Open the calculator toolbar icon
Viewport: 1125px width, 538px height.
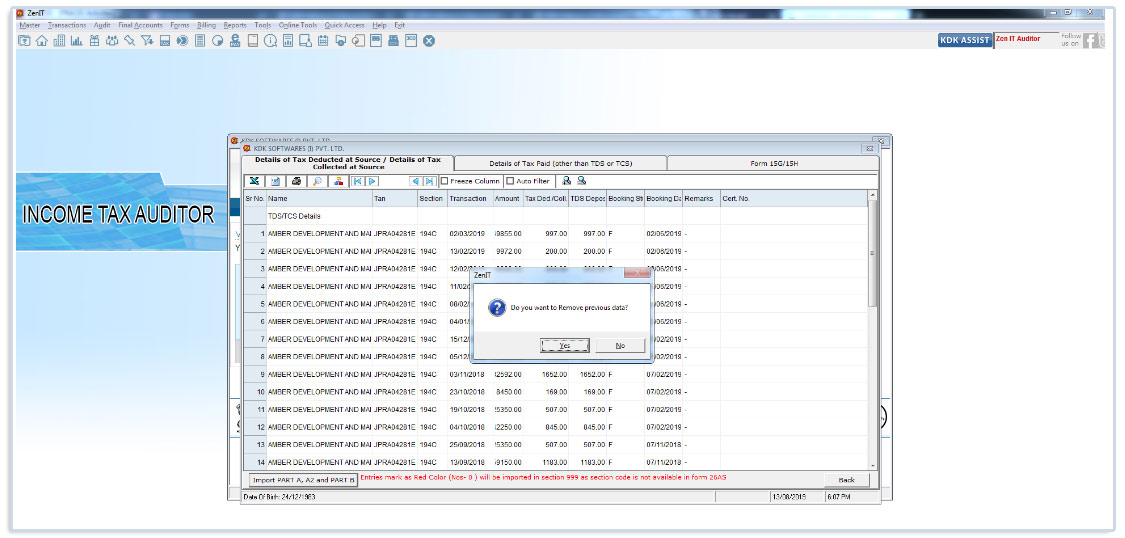tap(200, 41)
